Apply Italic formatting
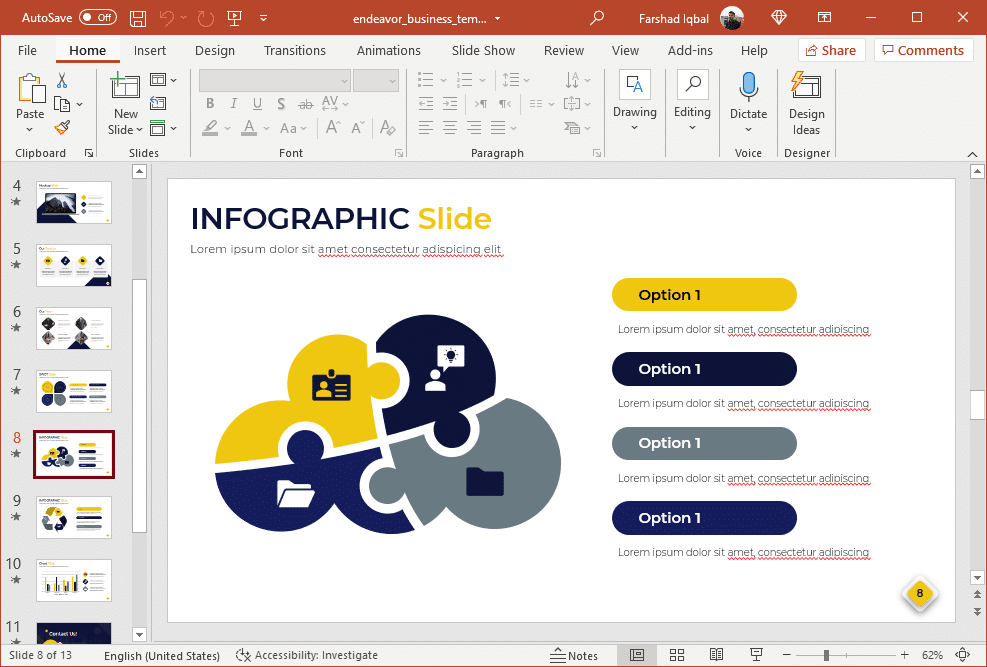The width and height of the screenshot is (987, 667). coord(234,104)
